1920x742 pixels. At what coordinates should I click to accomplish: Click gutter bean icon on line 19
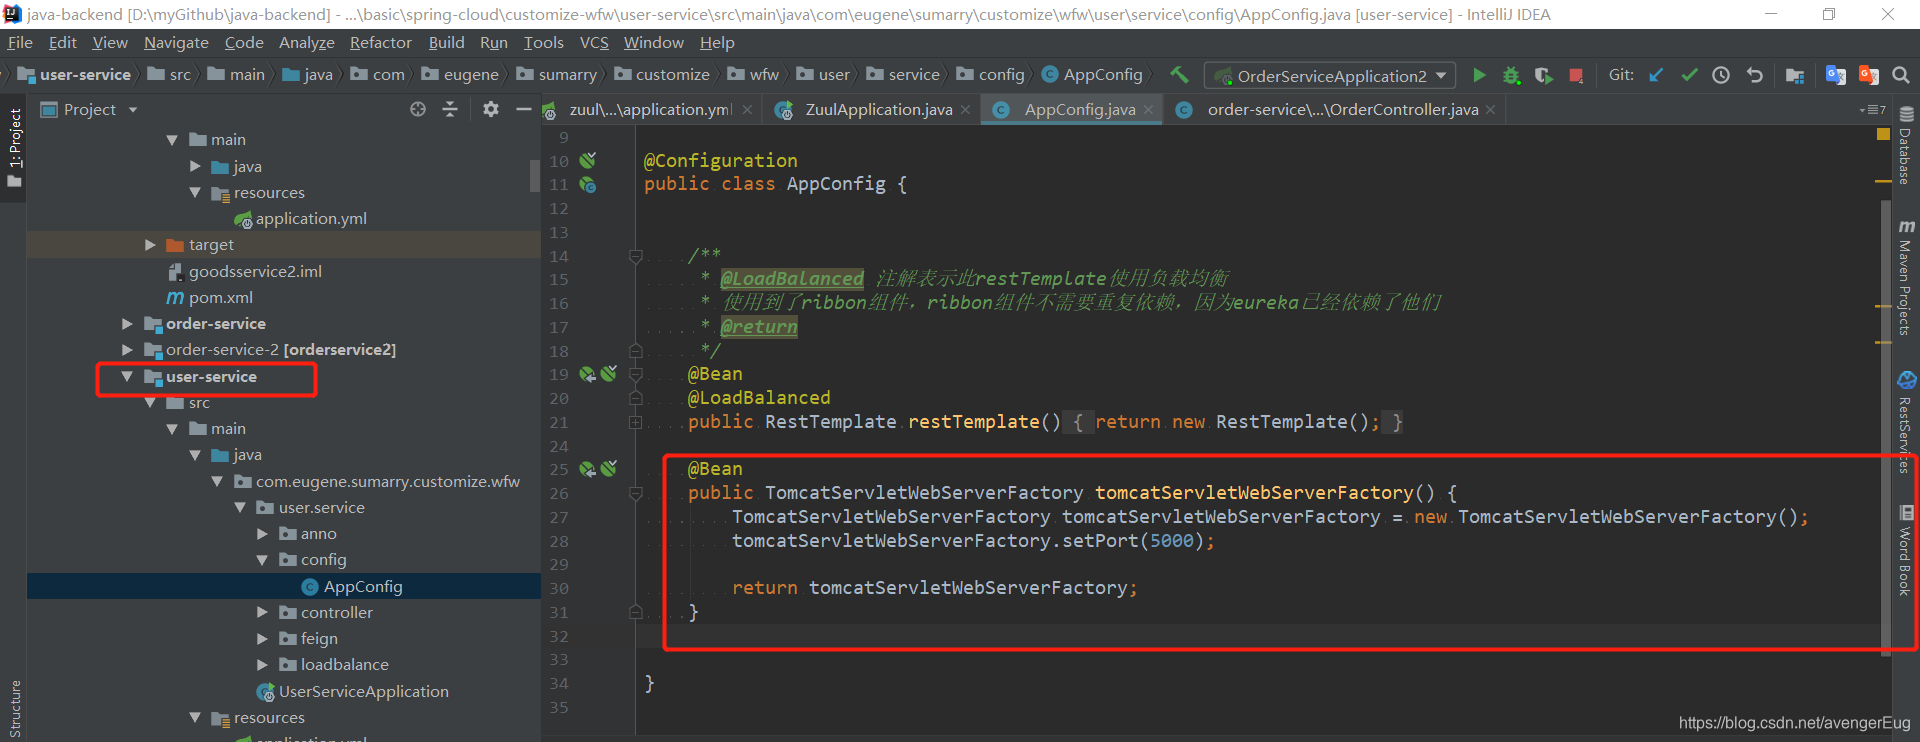(588, 374)
